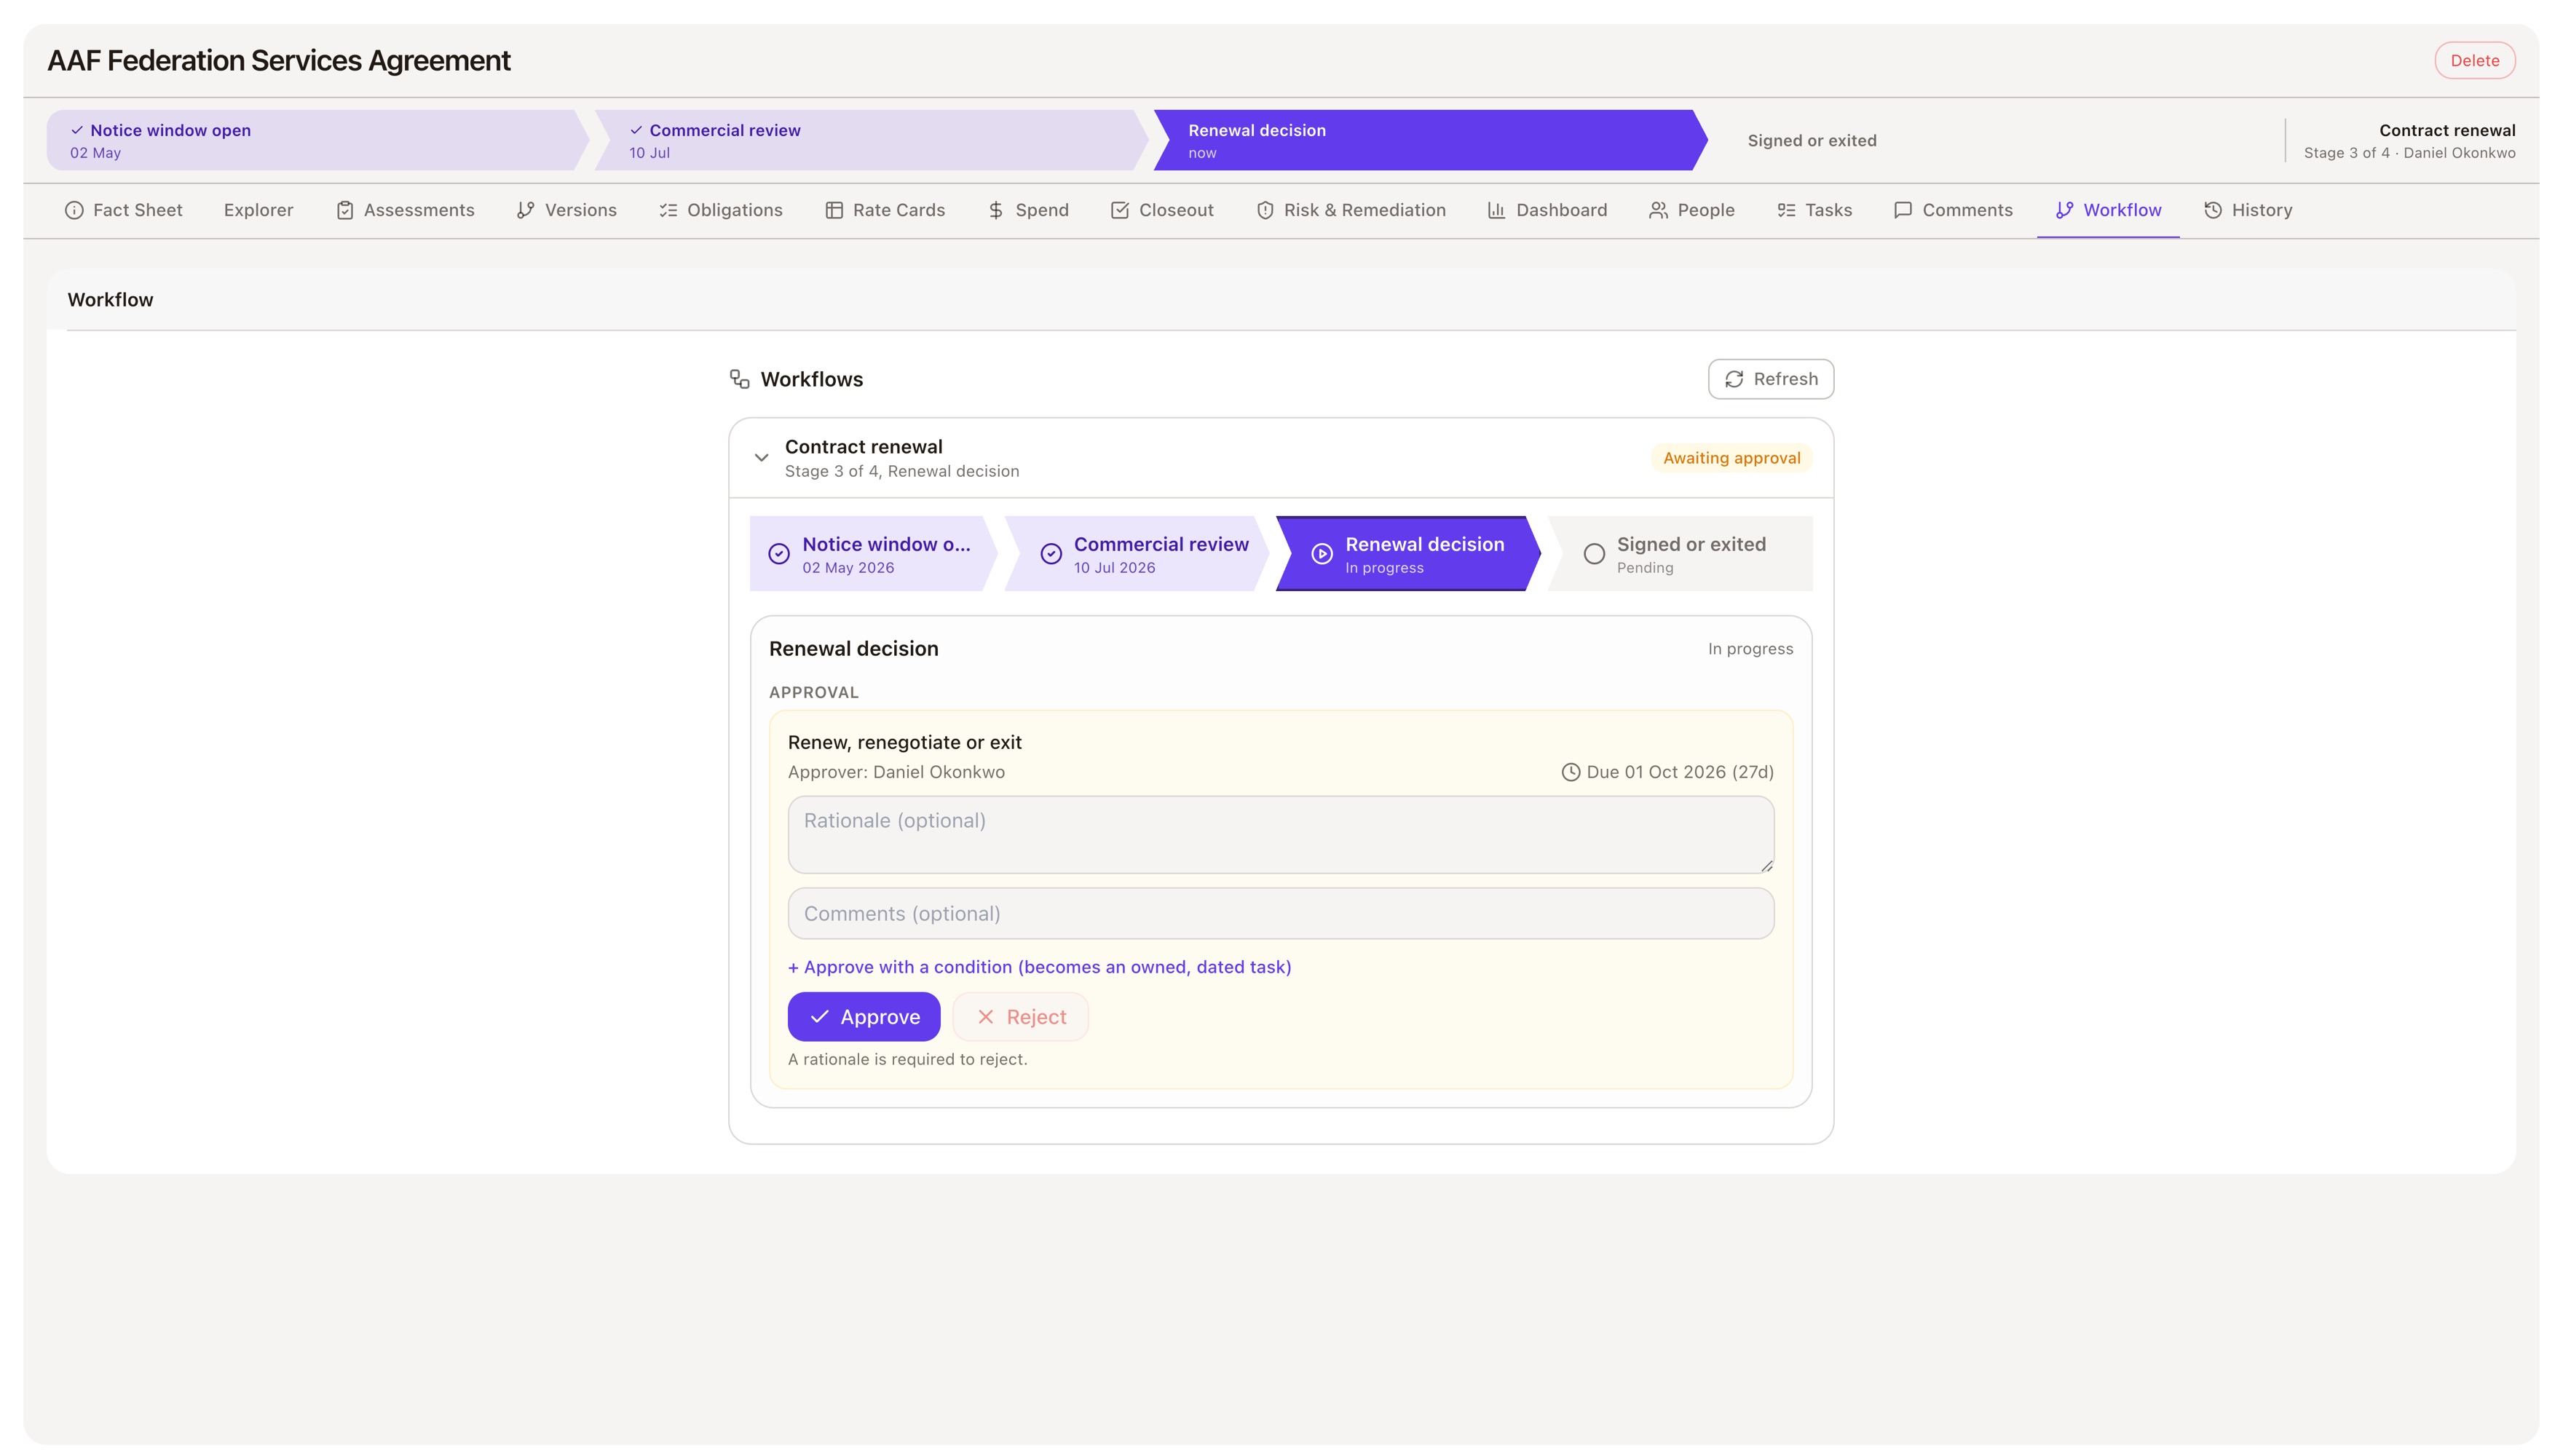Switch to the Tasks tab
The width and height of the screenshot is (2563, 1456).
click(1814, 210)
